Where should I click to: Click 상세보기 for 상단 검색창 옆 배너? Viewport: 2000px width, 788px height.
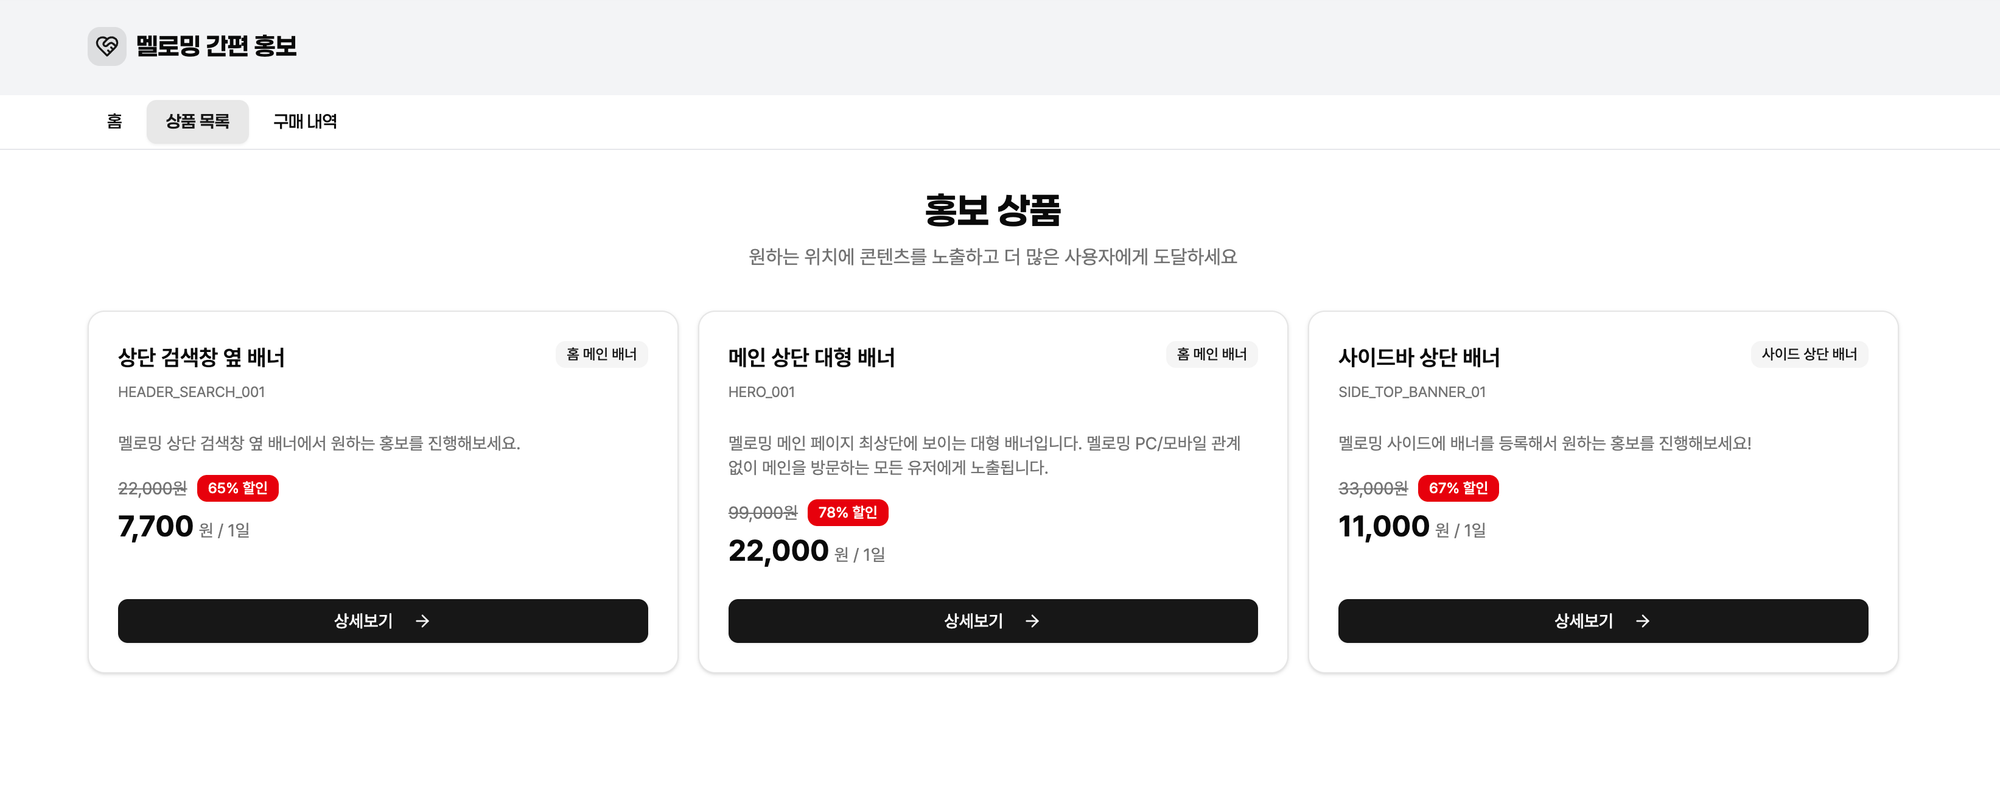pyautogui.click(x=363, y=621)
